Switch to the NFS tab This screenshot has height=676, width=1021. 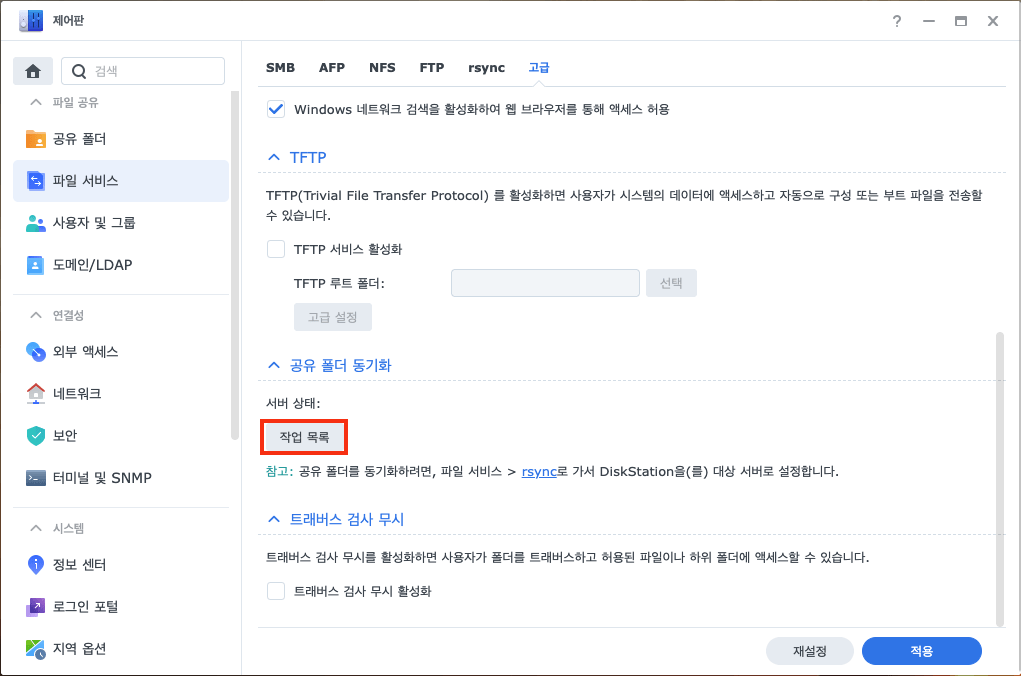[382, 68]
